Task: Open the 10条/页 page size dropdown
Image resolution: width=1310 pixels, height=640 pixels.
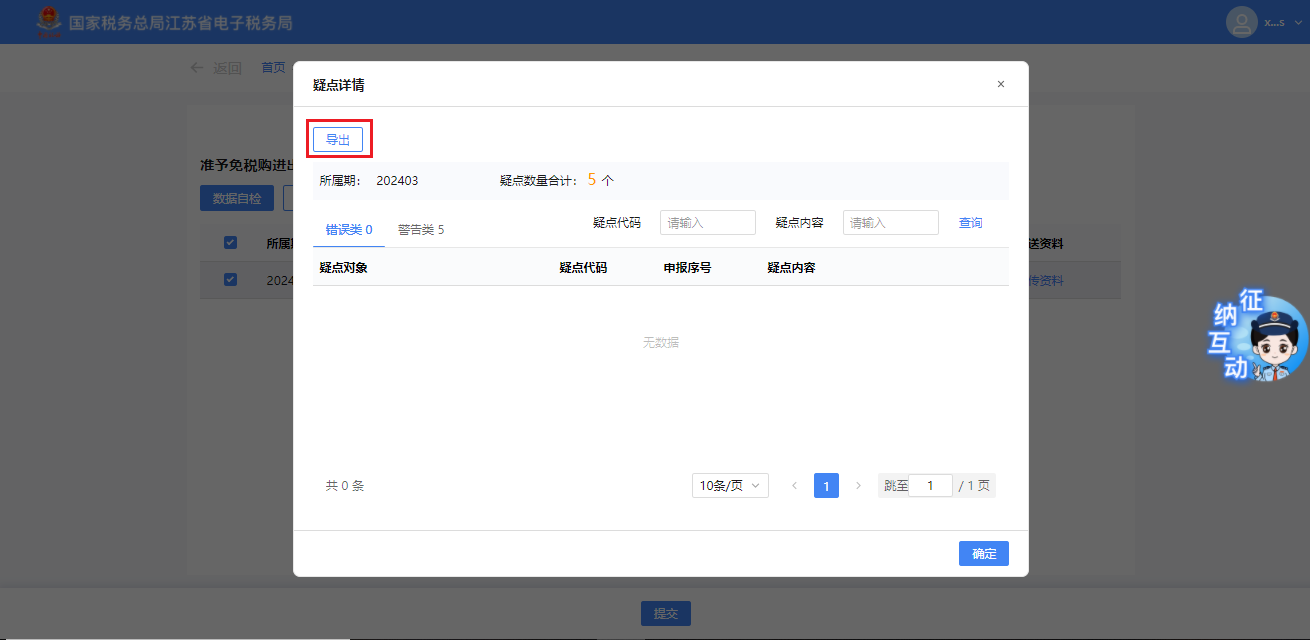Action: [x=730, y=486]
